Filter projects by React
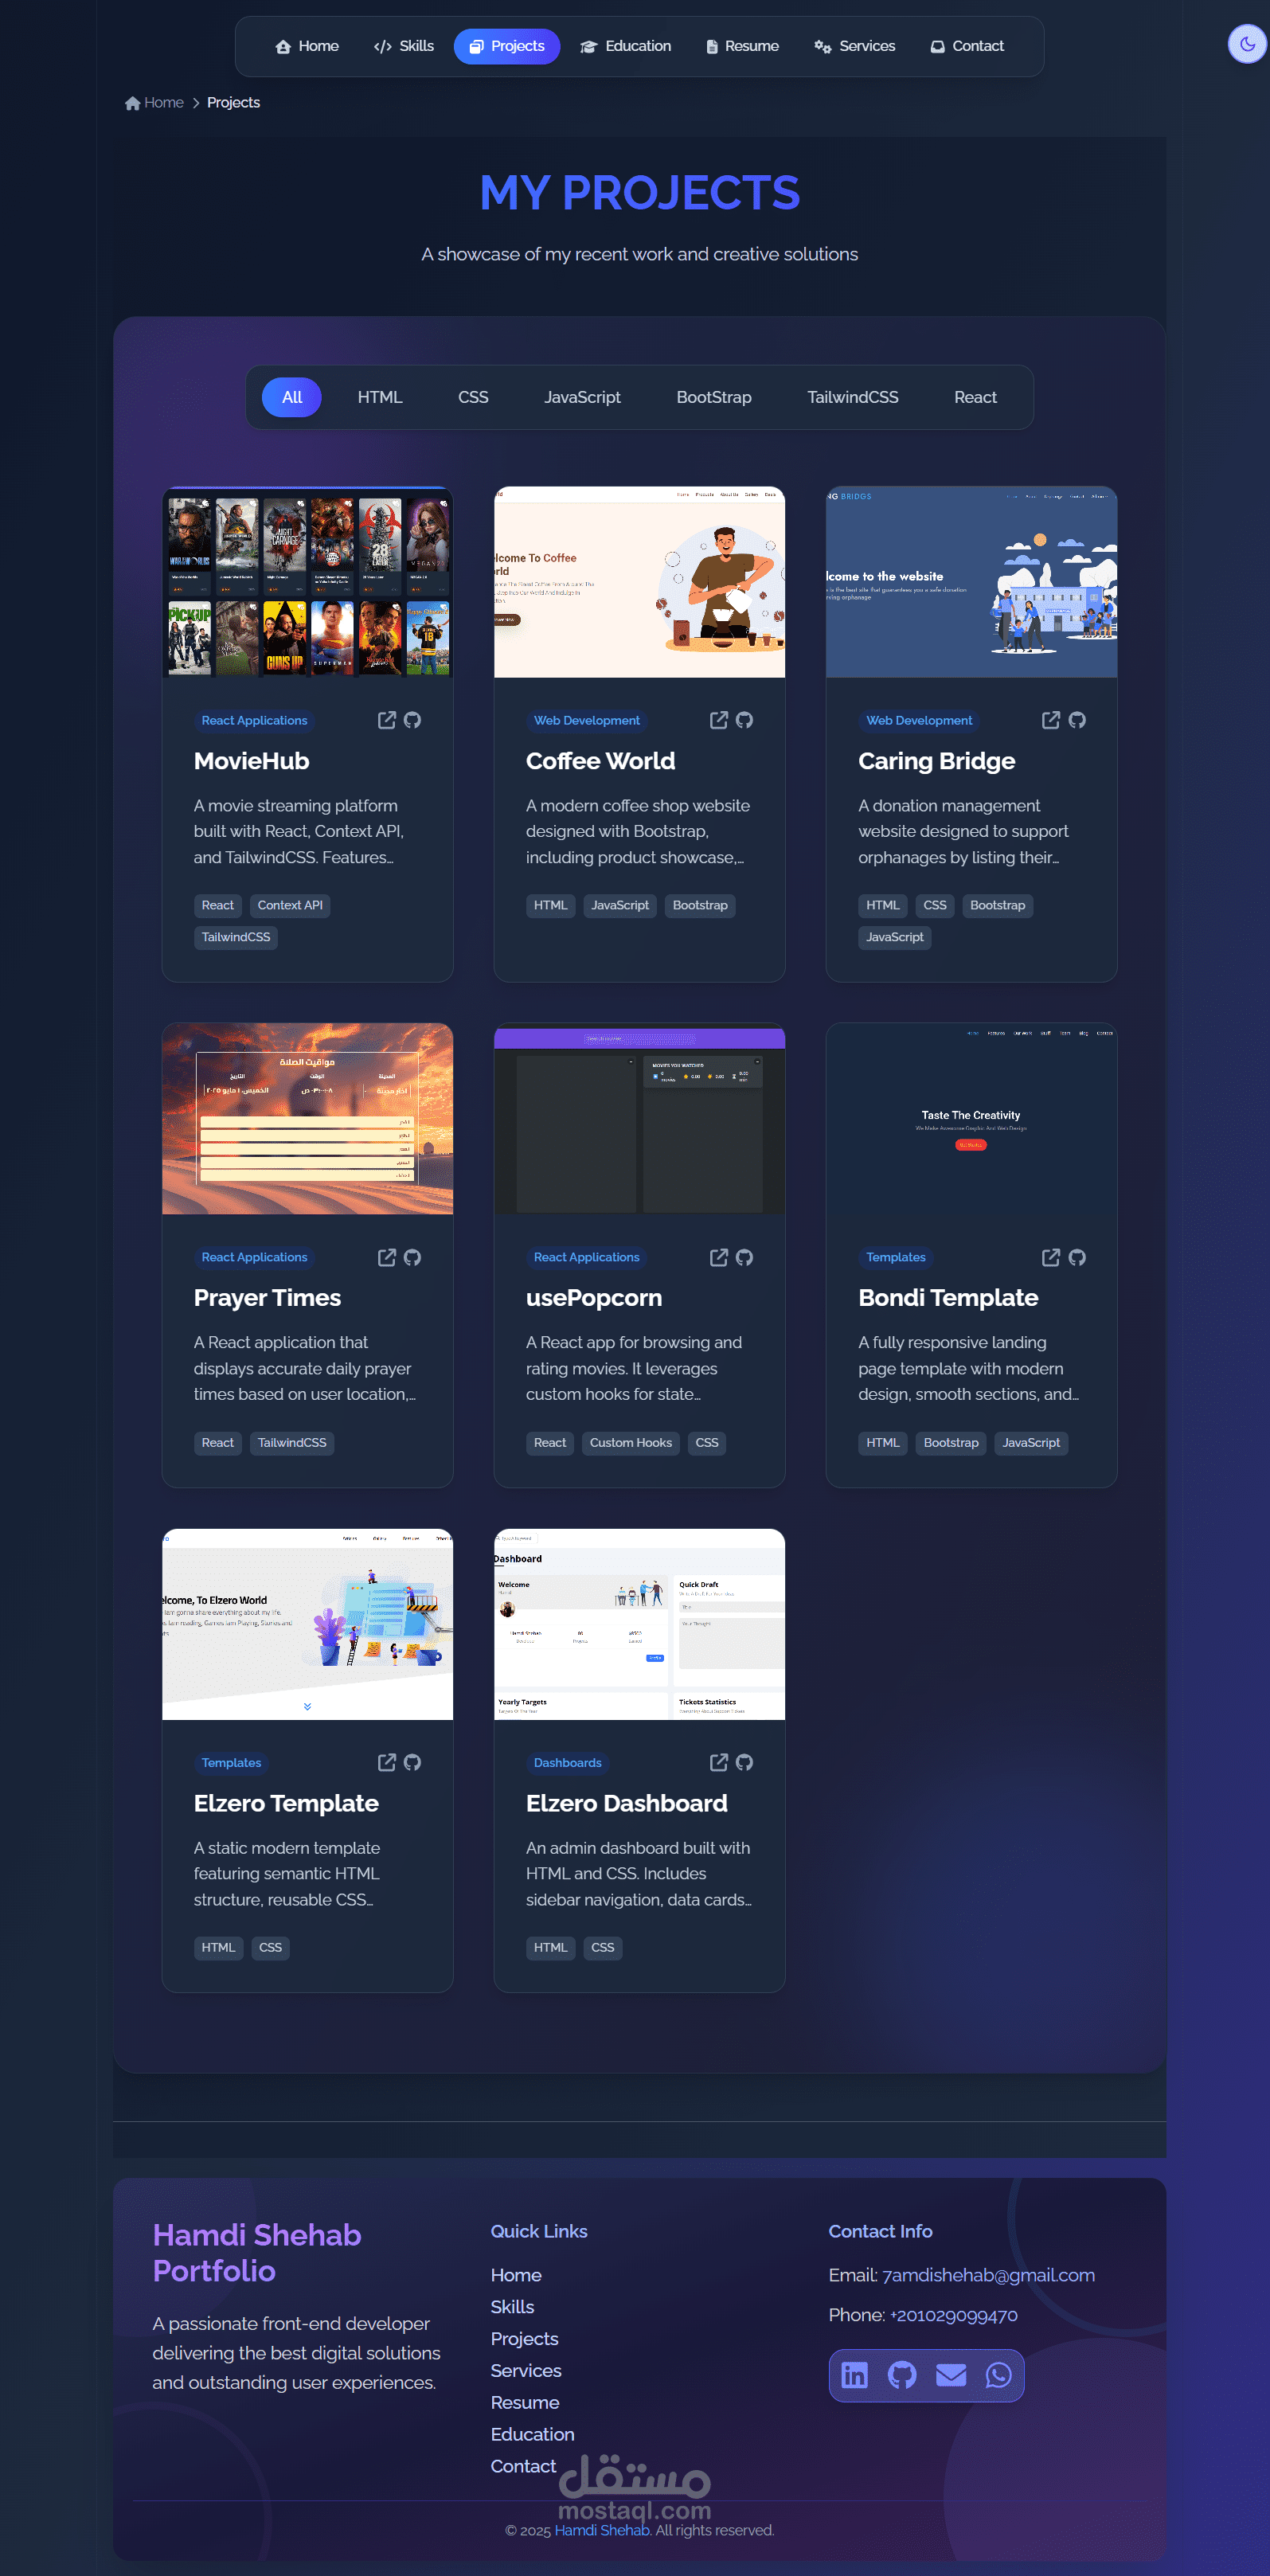 pyautogui.click(x=975, y=397)
